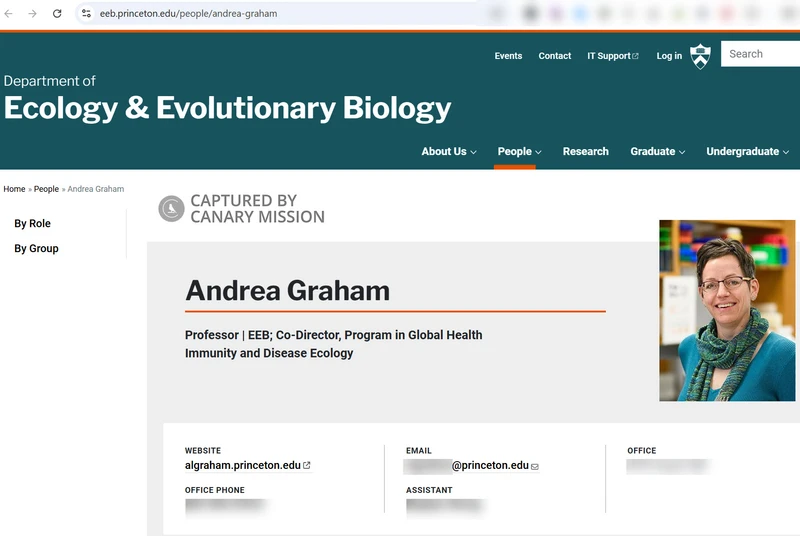Open the Events link
Image resolution: width=800 pixels, height=536 pixels.
[508, 56]
